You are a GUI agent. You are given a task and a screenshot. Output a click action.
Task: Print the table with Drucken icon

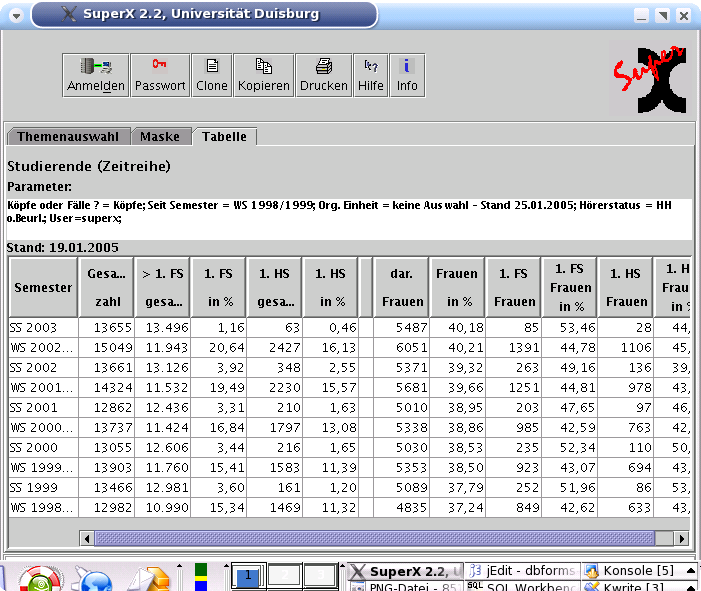(324, 75)
